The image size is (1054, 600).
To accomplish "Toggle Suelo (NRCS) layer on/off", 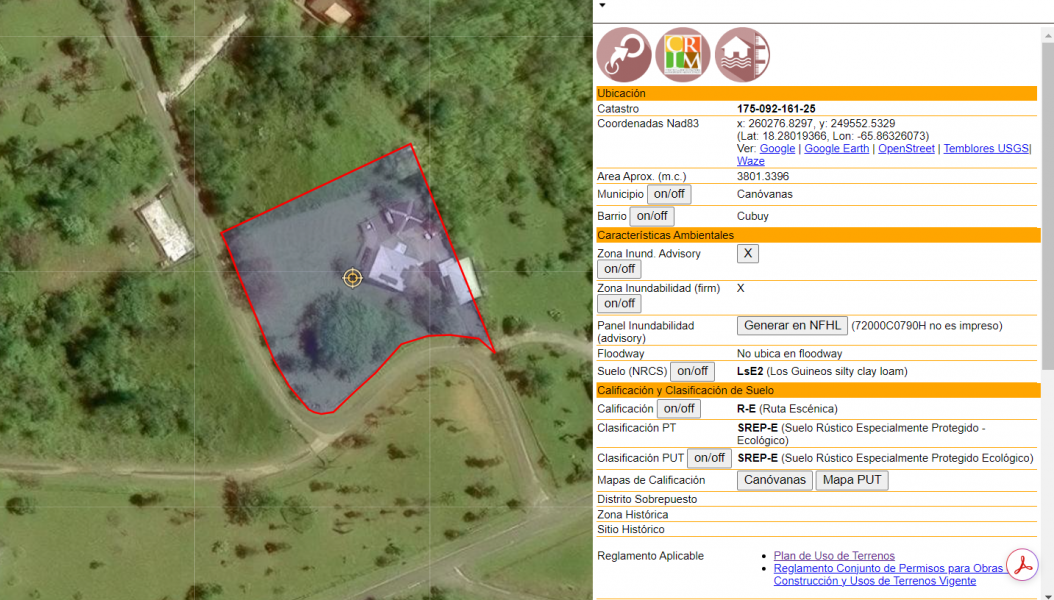I will (692, 371).
